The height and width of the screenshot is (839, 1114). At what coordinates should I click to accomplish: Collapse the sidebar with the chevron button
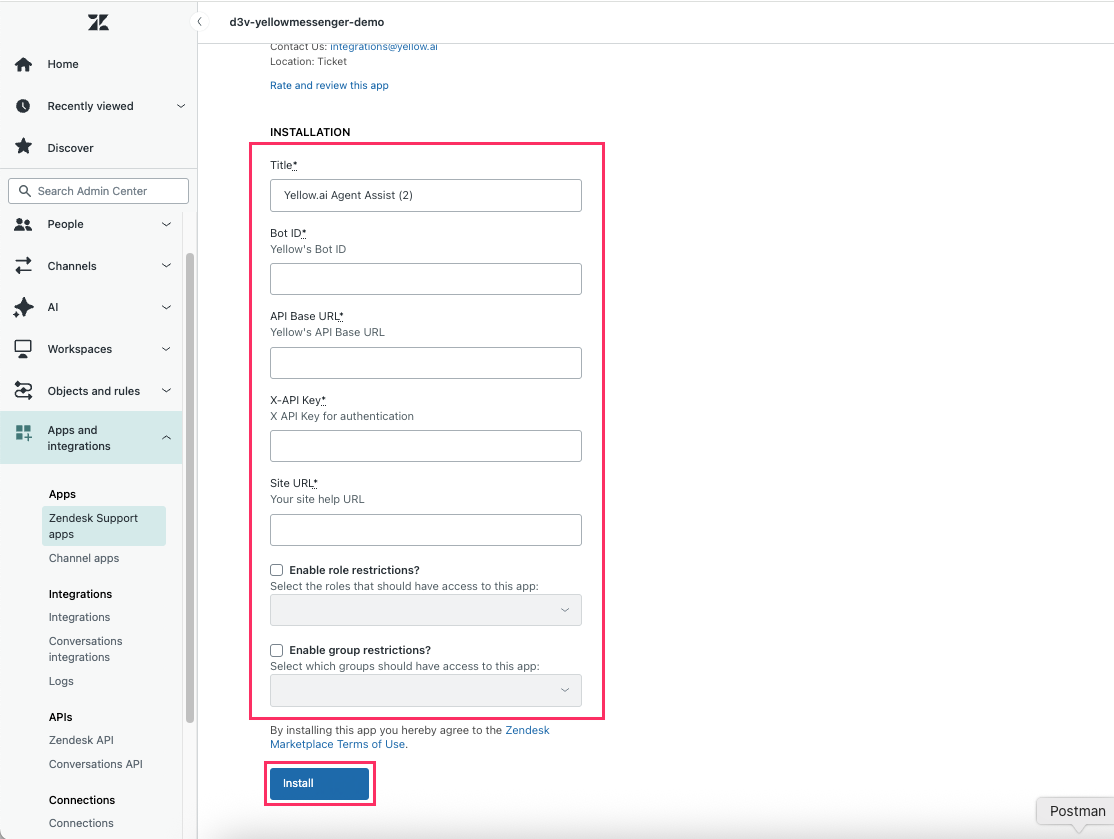200,22
